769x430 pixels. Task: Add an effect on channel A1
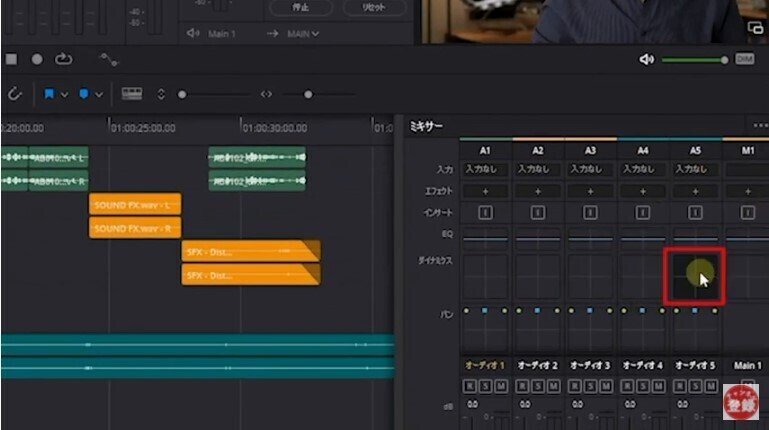tap(485, 191)
